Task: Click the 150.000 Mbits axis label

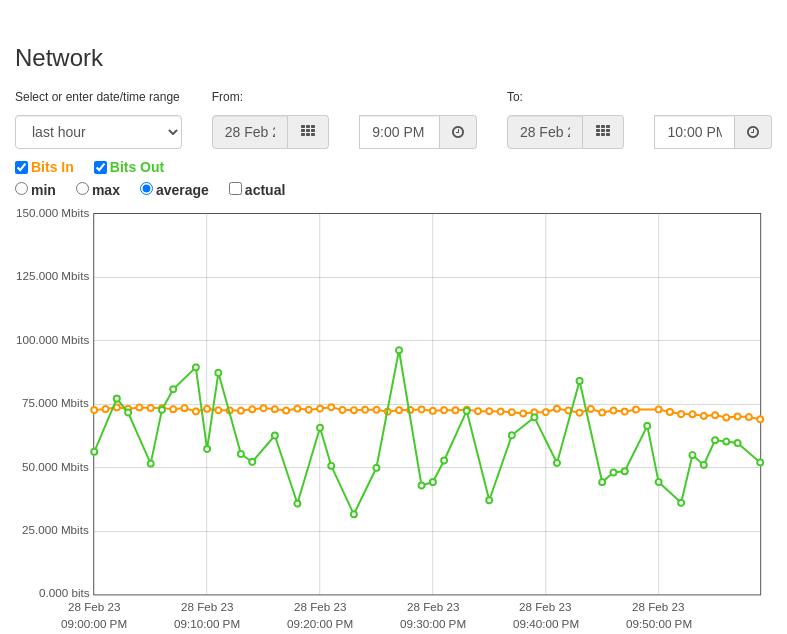Action: click(52, 213)
